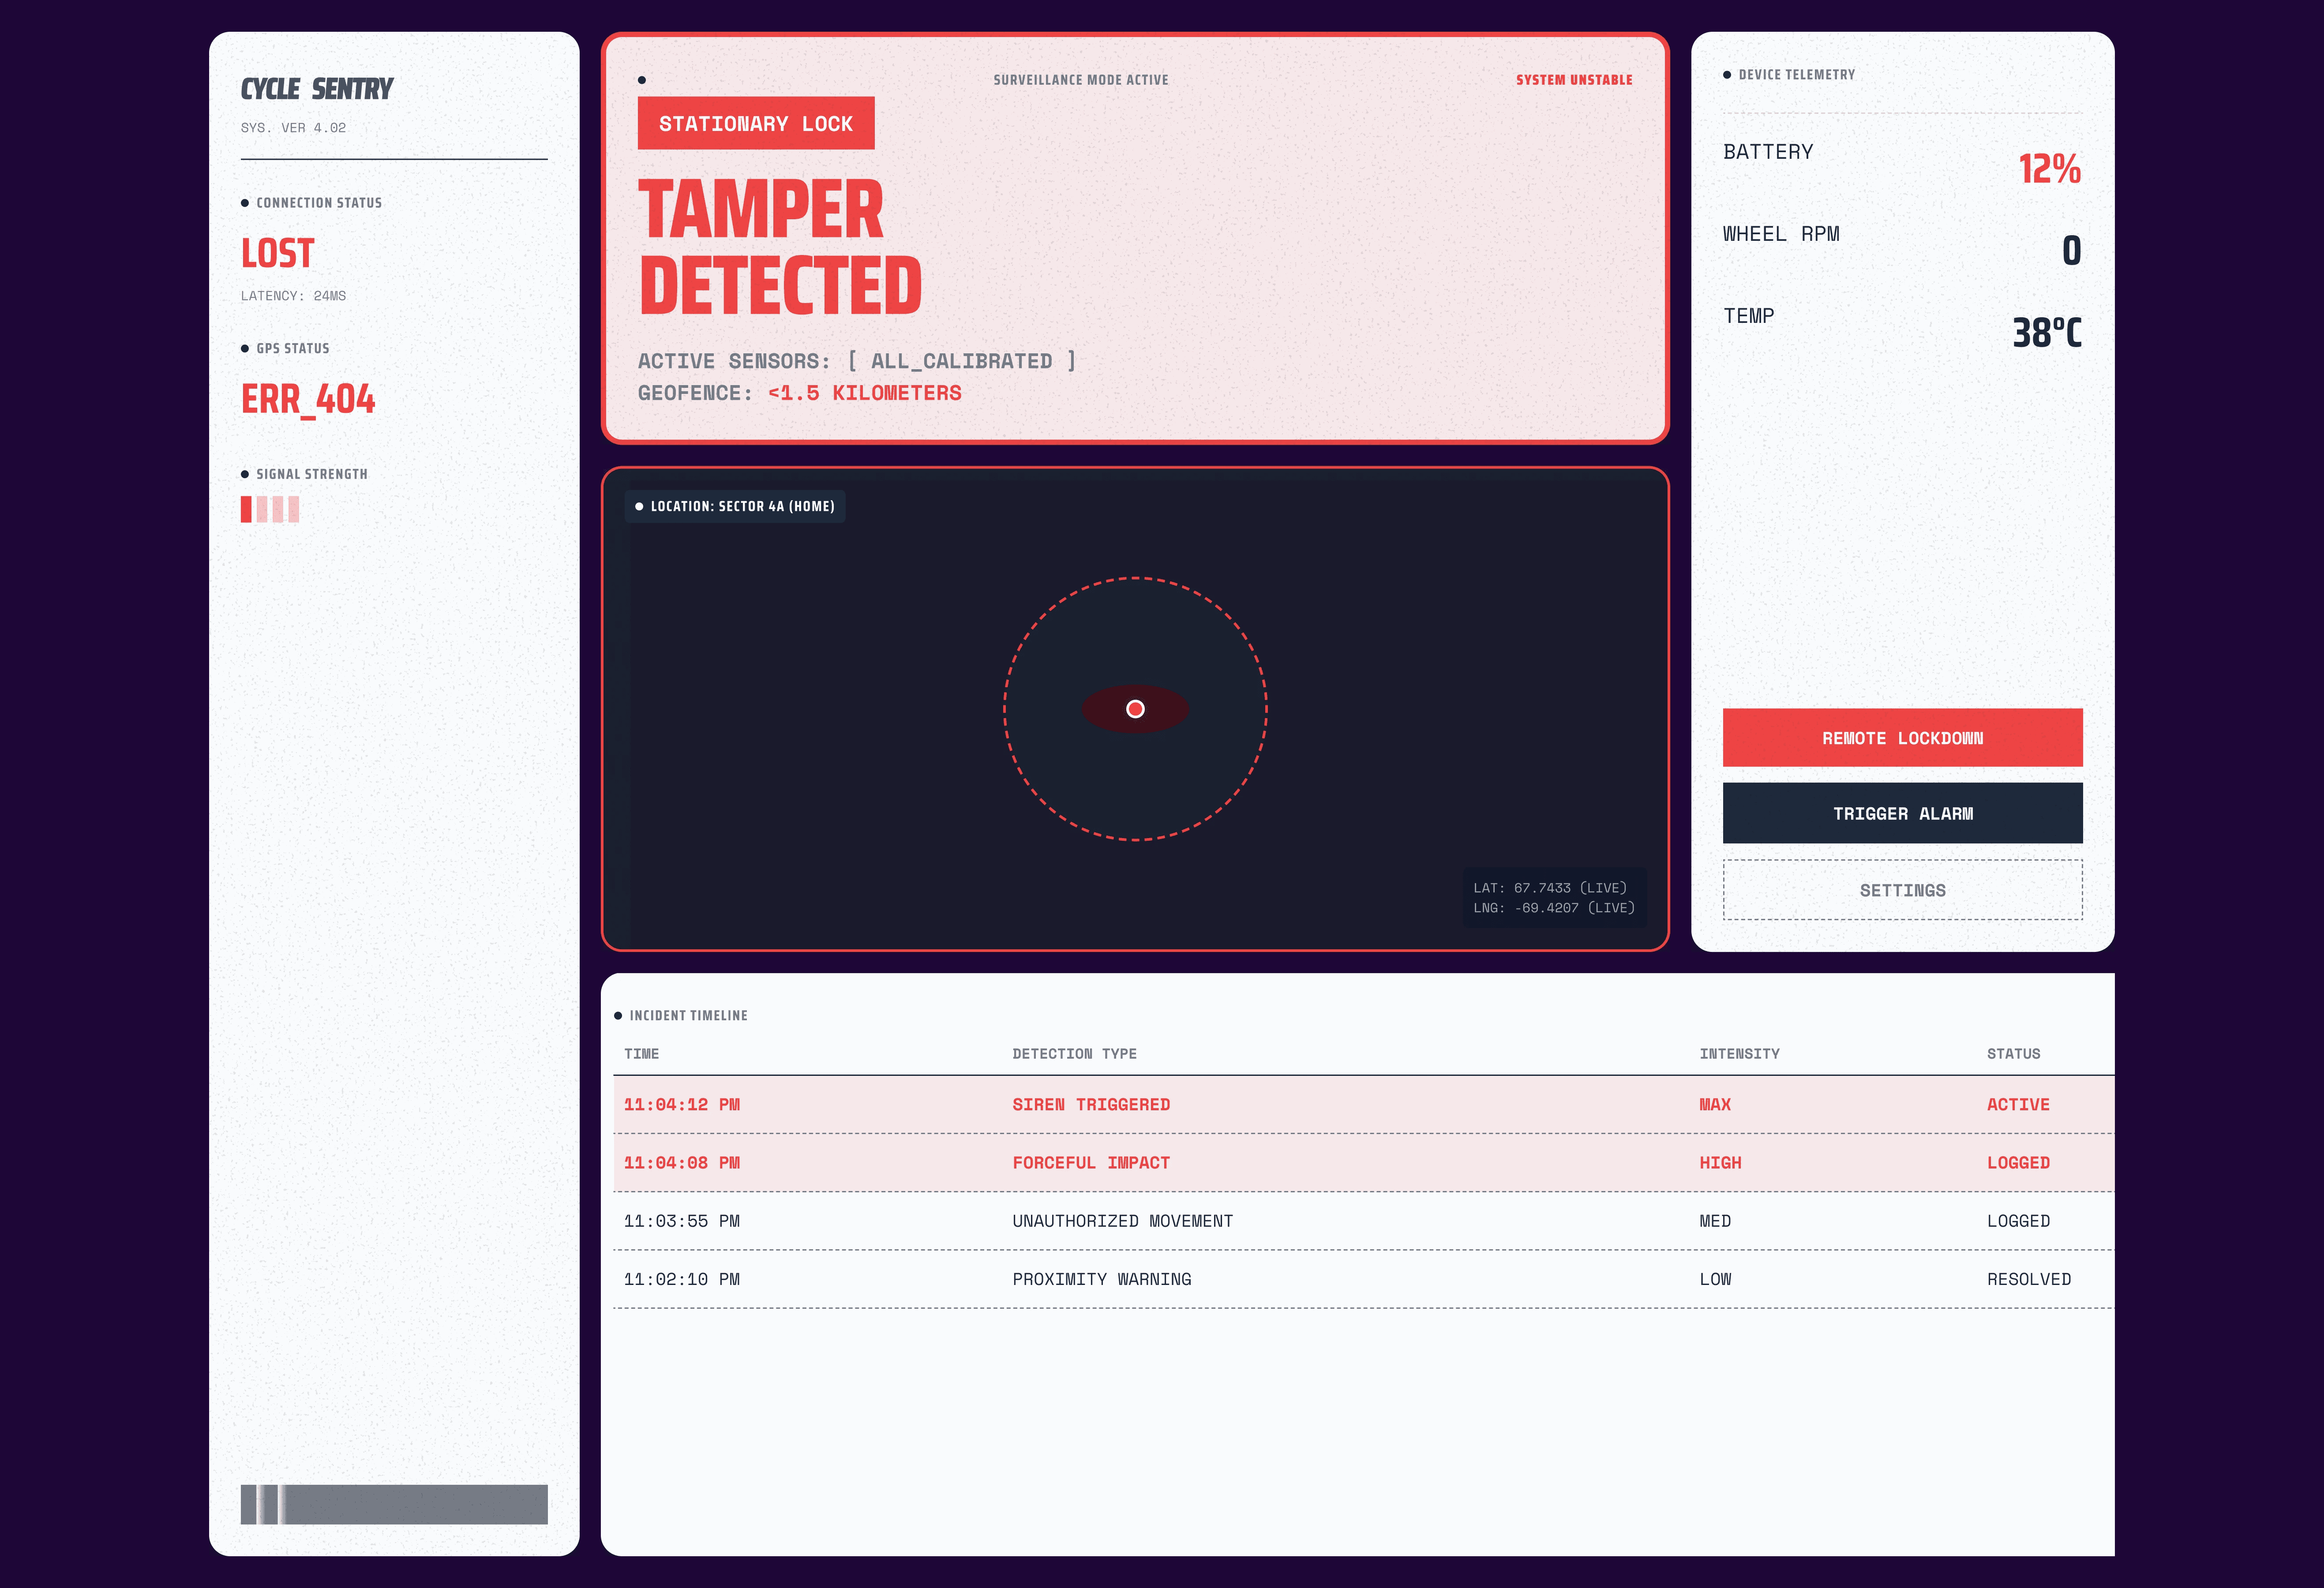Click the gray progress bar in sidebar

click(394, 1504)
